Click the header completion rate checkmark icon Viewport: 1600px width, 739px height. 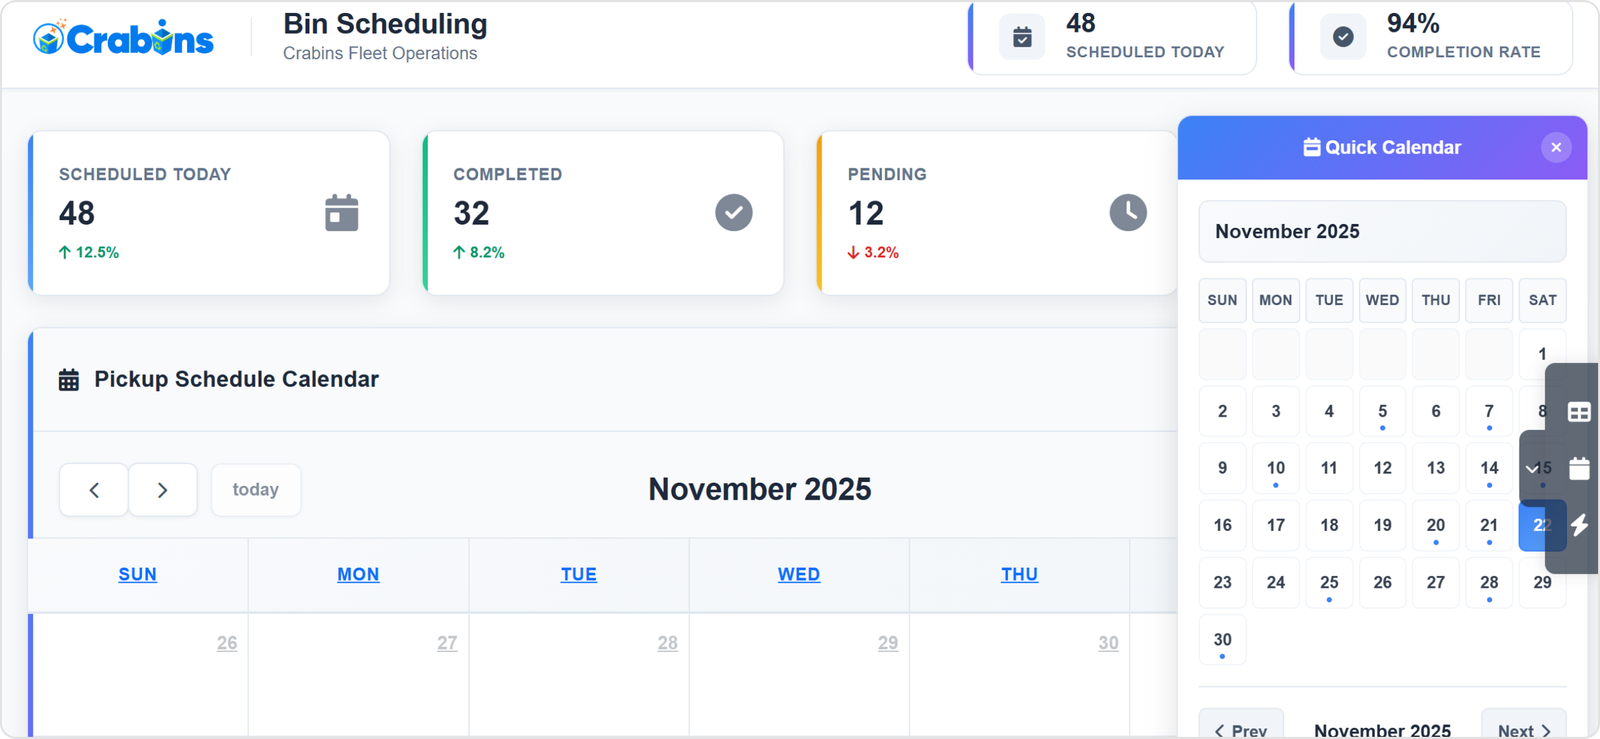coord(1343,38)
